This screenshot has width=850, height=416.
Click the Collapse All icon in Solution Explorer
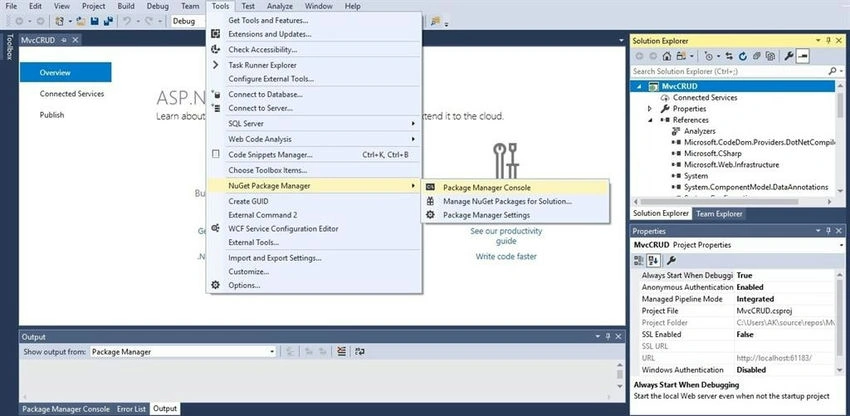pos(756,56)
